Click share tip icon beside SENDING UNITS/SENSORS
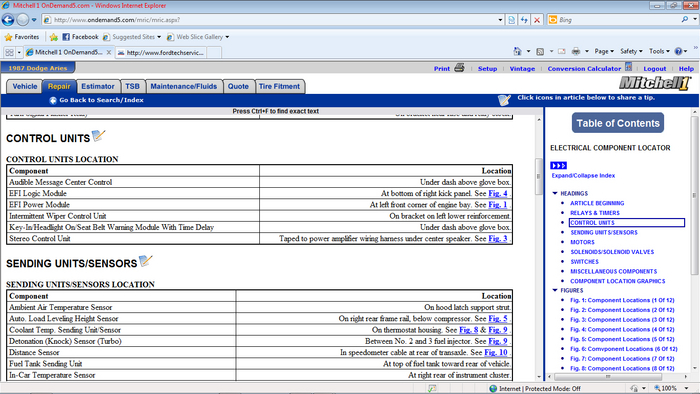 click(146, 261)
